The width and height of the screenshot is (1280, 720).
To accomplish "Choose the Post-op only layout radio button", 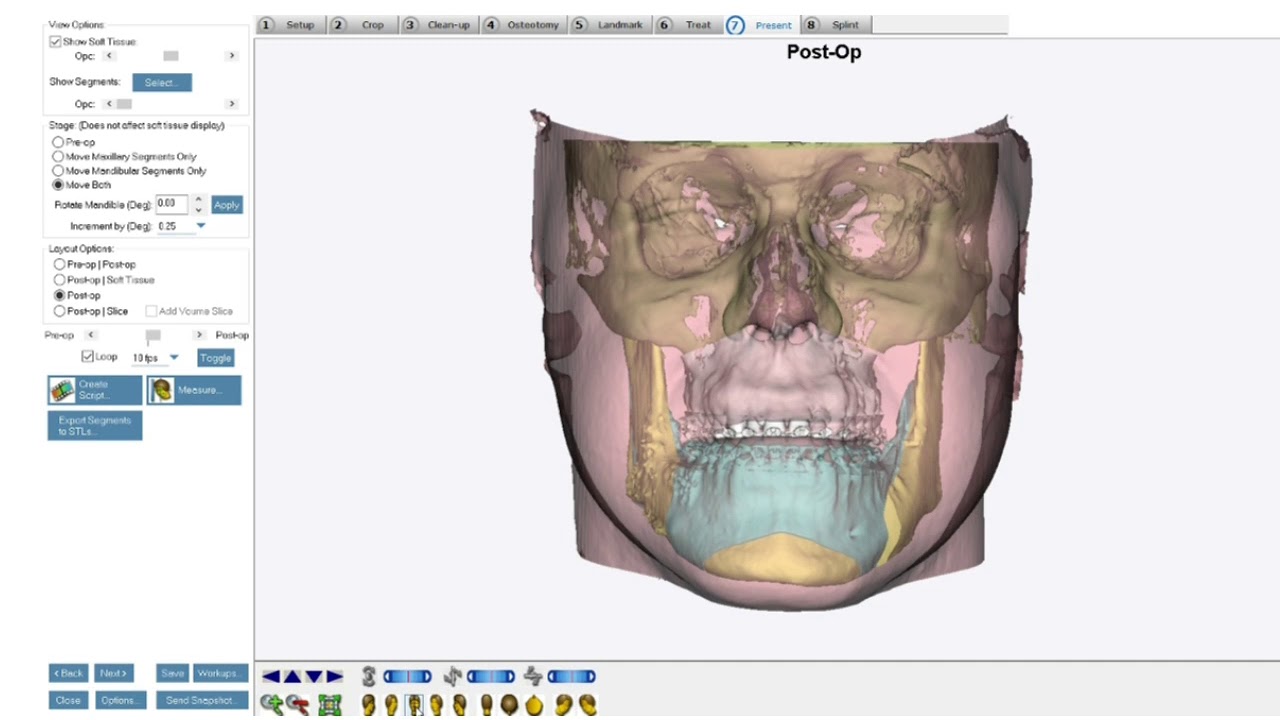I will 60,296.
